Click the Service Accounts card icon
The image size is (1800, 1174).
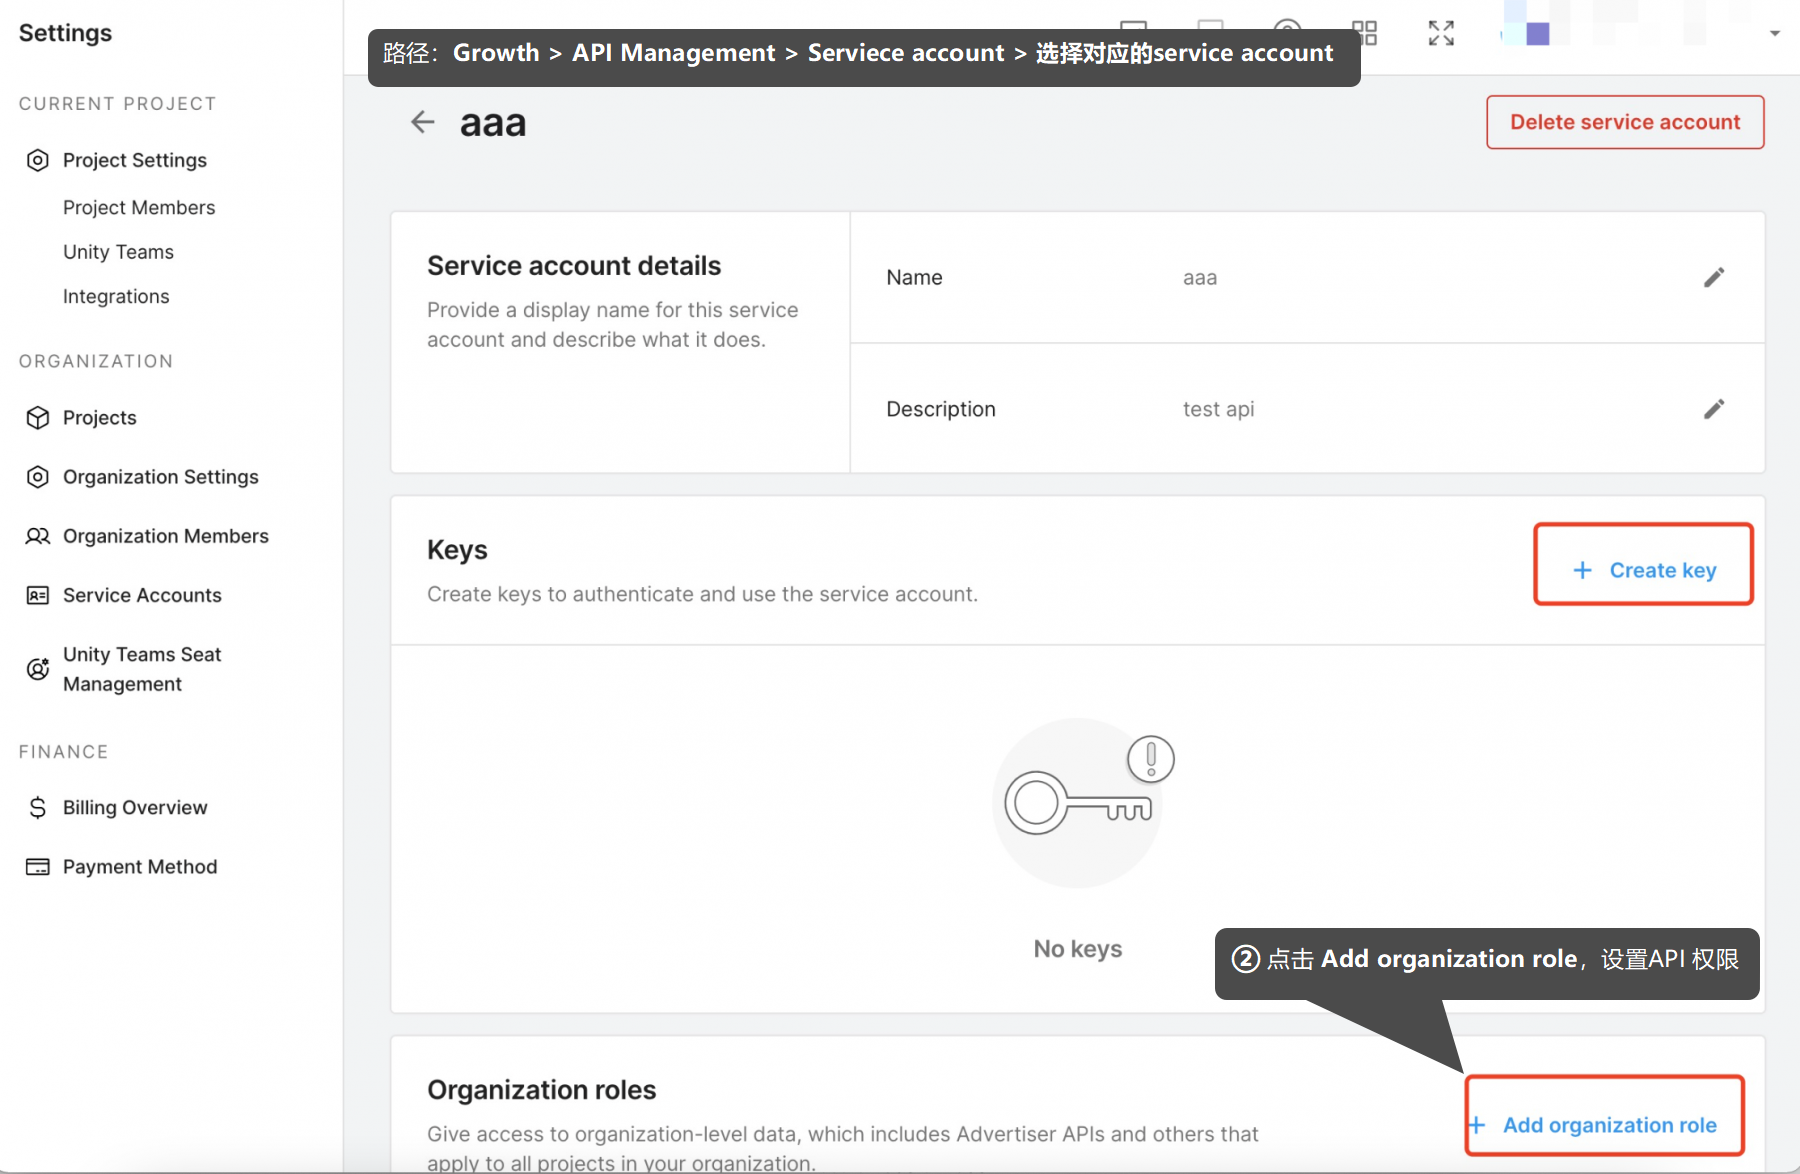click(38, 596)
